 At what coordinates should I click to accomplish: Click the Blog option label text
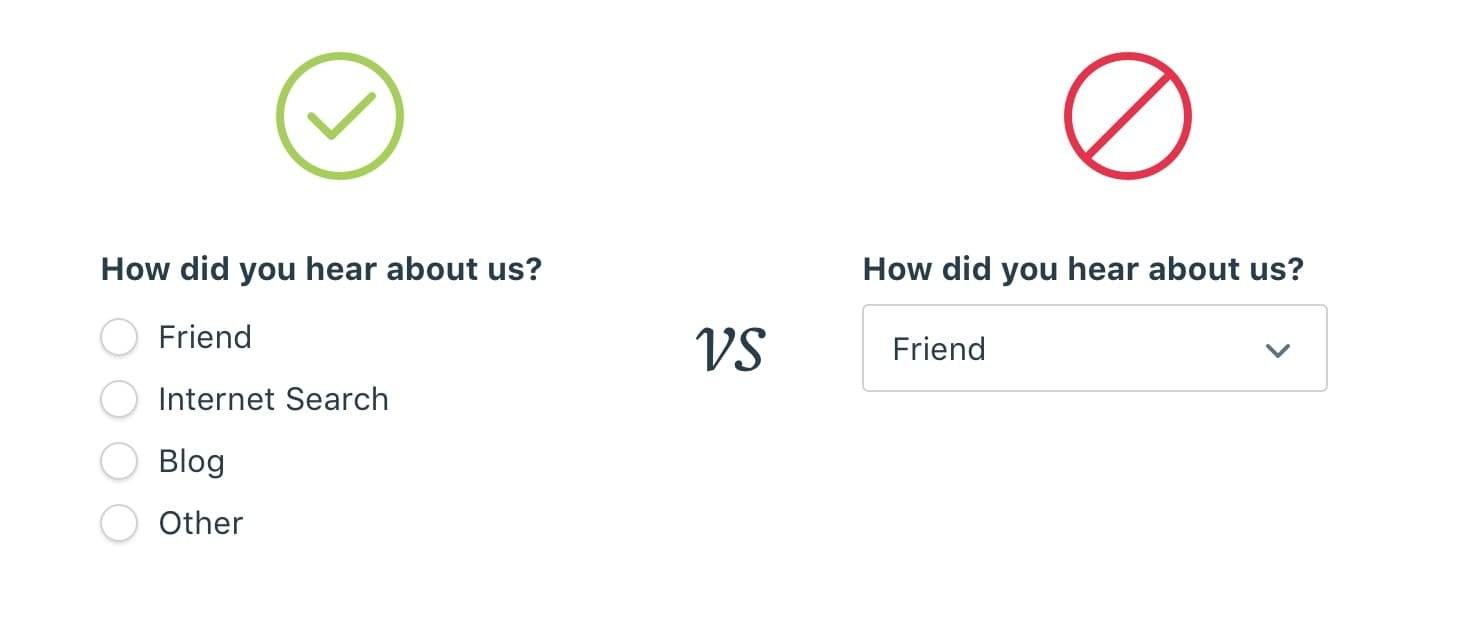pyautogui.click(x=191, y=462)
